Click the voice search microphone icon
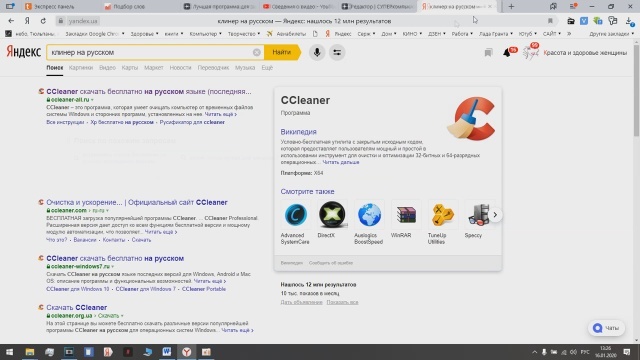The height and width of the screenshot is (360, 640). click(317, 52)
